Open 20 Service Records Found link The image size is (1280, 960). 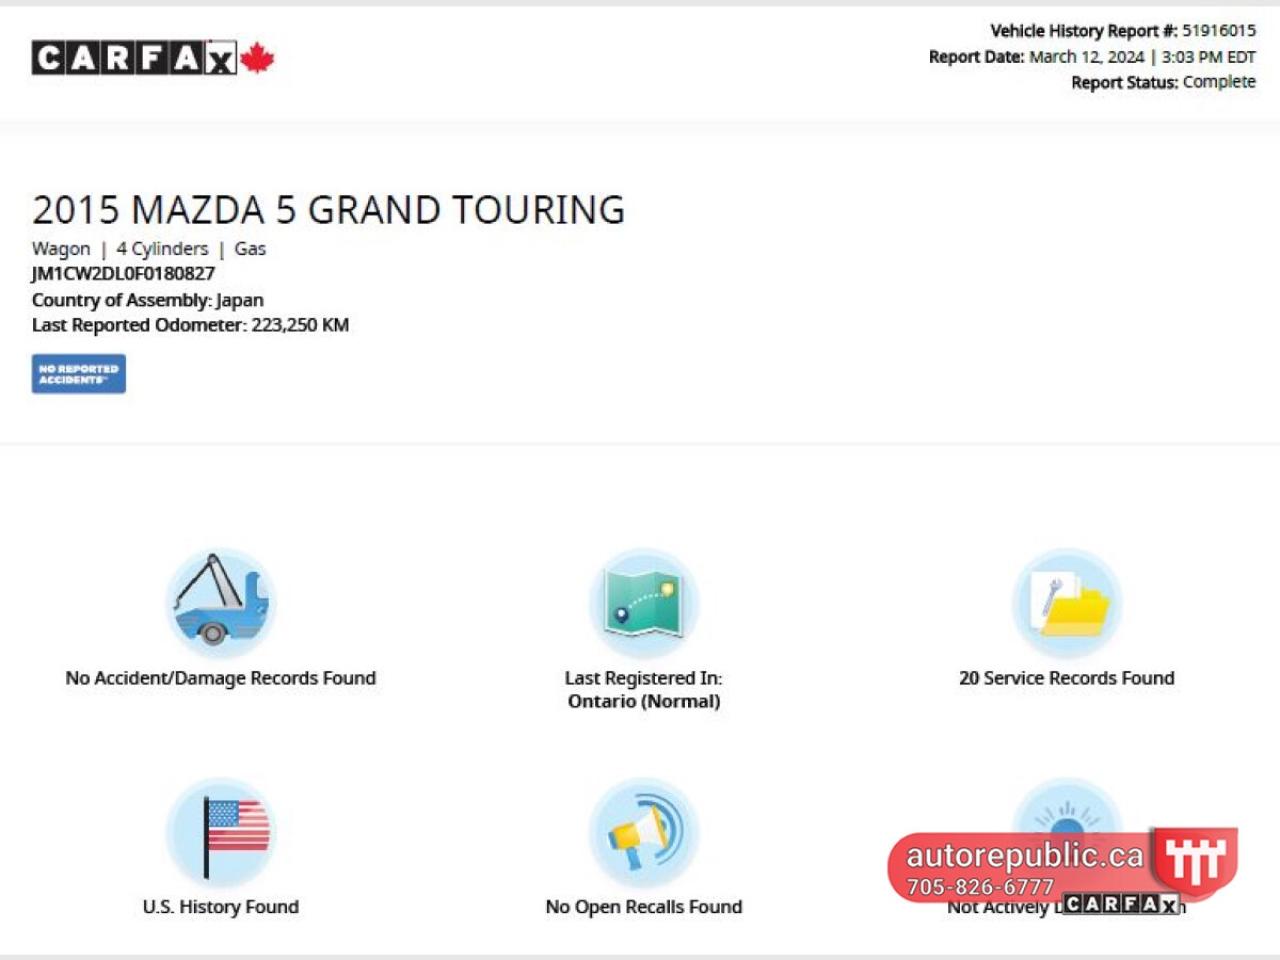1066,678
